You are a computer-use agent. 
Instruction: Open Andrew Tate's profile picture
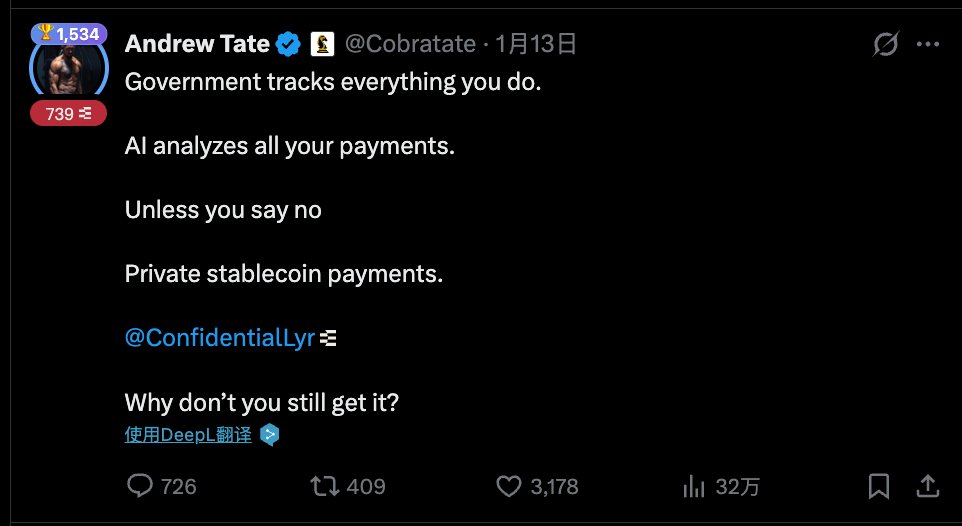coord(68,70)
